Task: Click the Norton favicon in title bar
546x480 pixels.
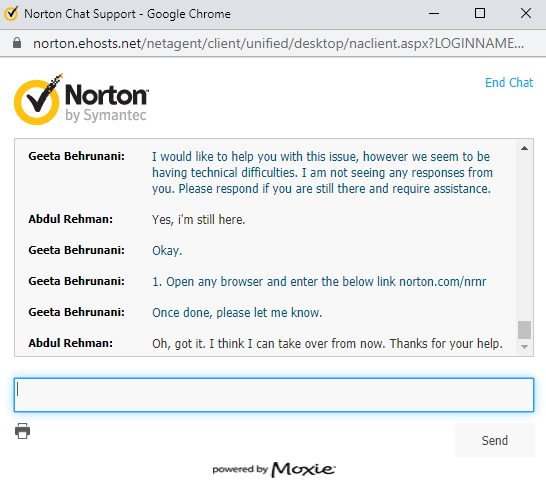Action: (x=11, y=14)
